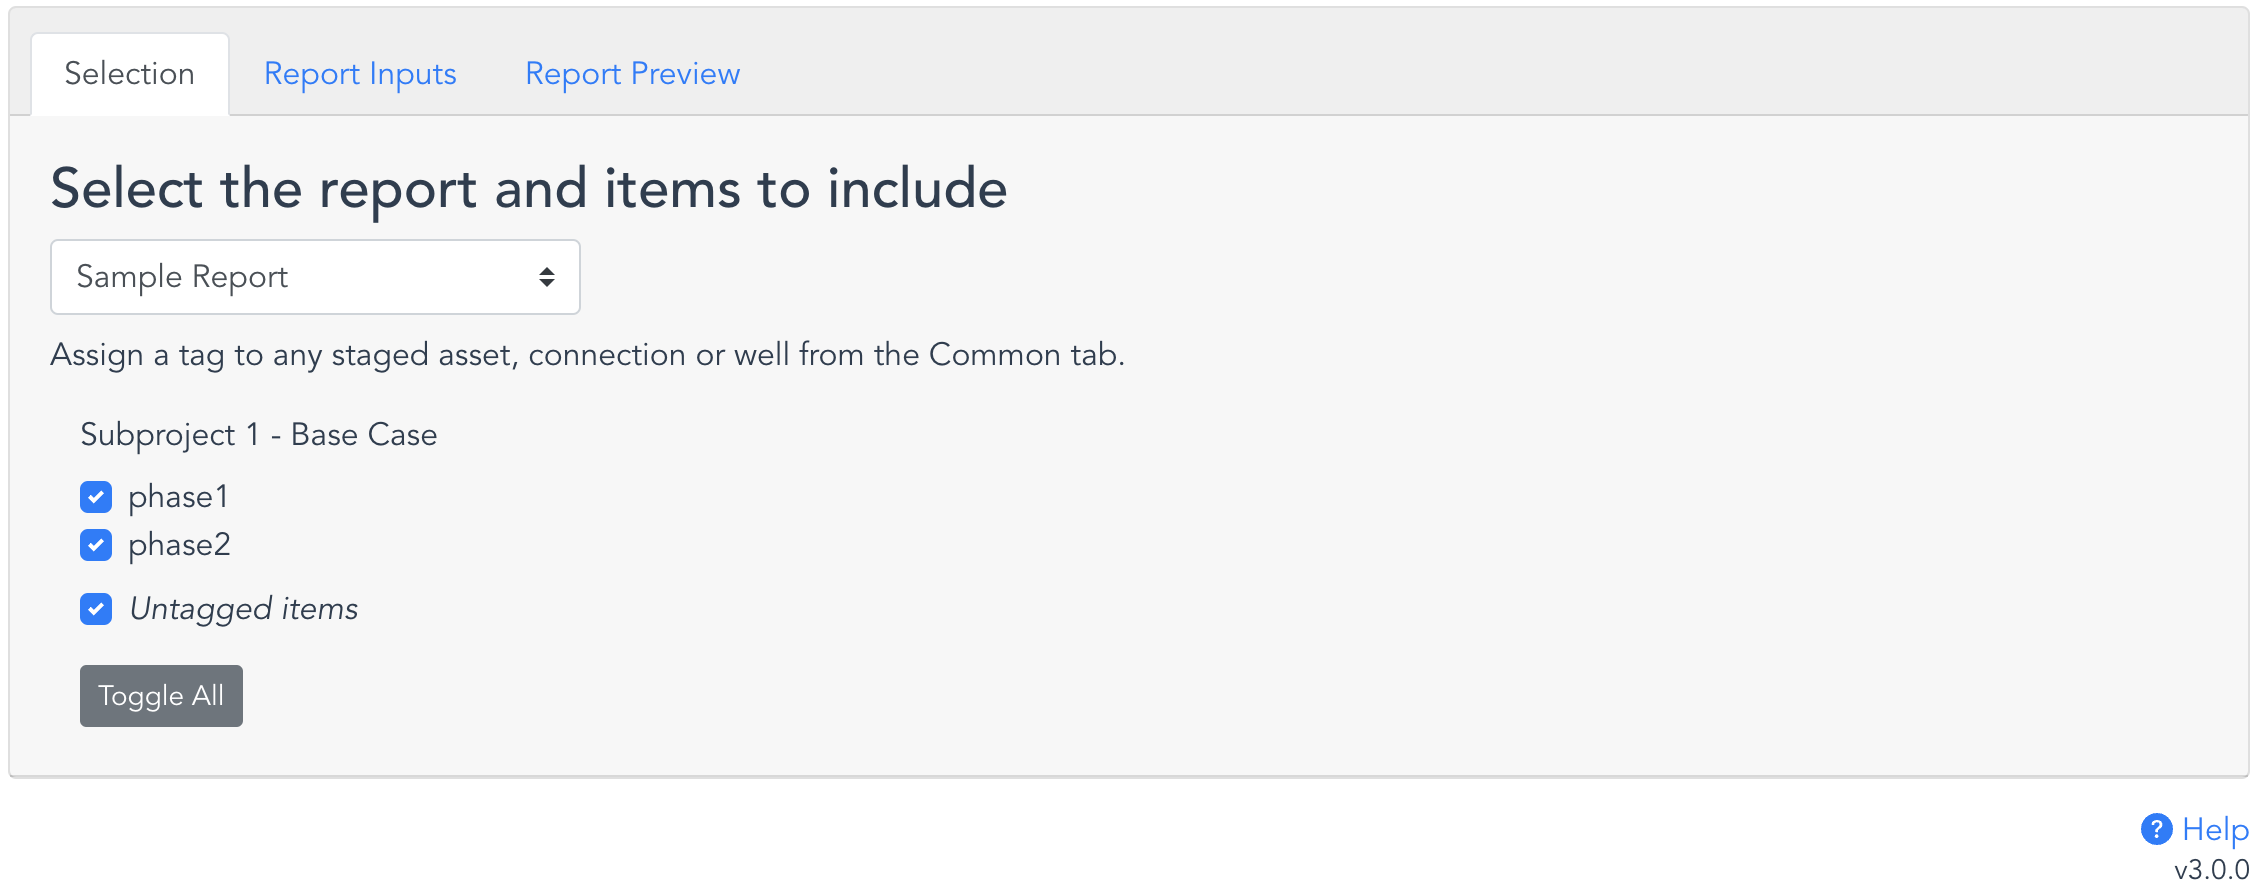Click the 'Select the report and items' heading
Viewport: 2258px width, 894px height.
(x=528, y=189)
